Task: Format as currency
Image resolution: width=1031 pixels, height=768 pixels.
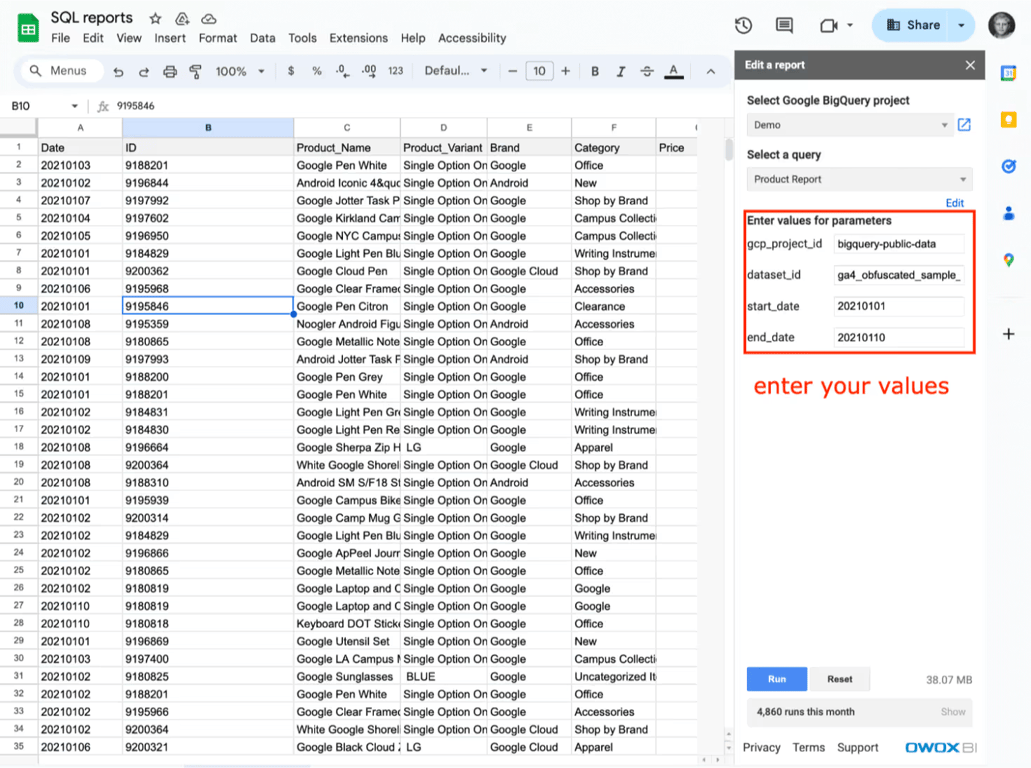Action: coord(291,71)
